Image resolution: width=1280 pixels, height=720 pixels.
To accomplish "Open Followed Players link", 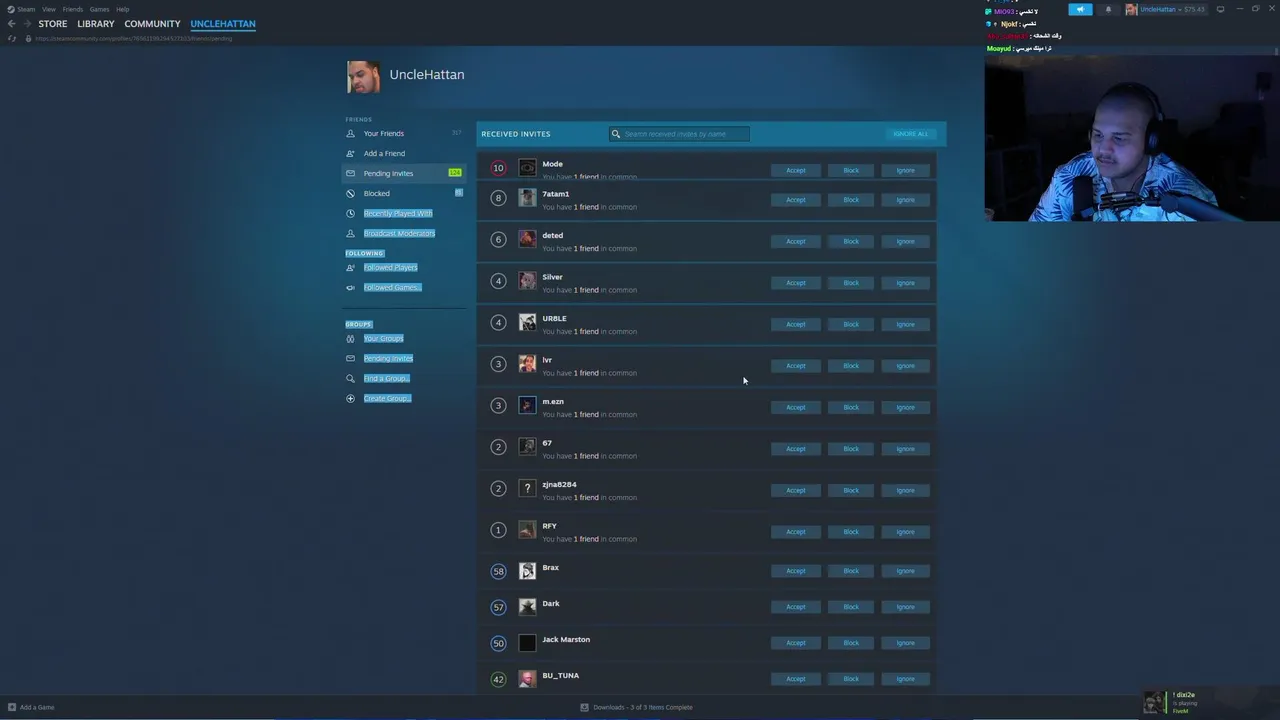I will point(390,267).
